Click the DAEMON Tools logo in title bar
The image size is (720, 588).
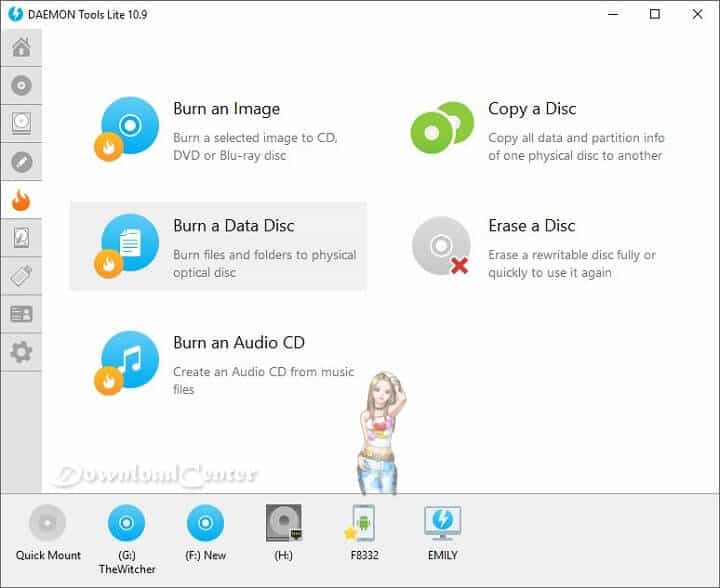point(16,14)
